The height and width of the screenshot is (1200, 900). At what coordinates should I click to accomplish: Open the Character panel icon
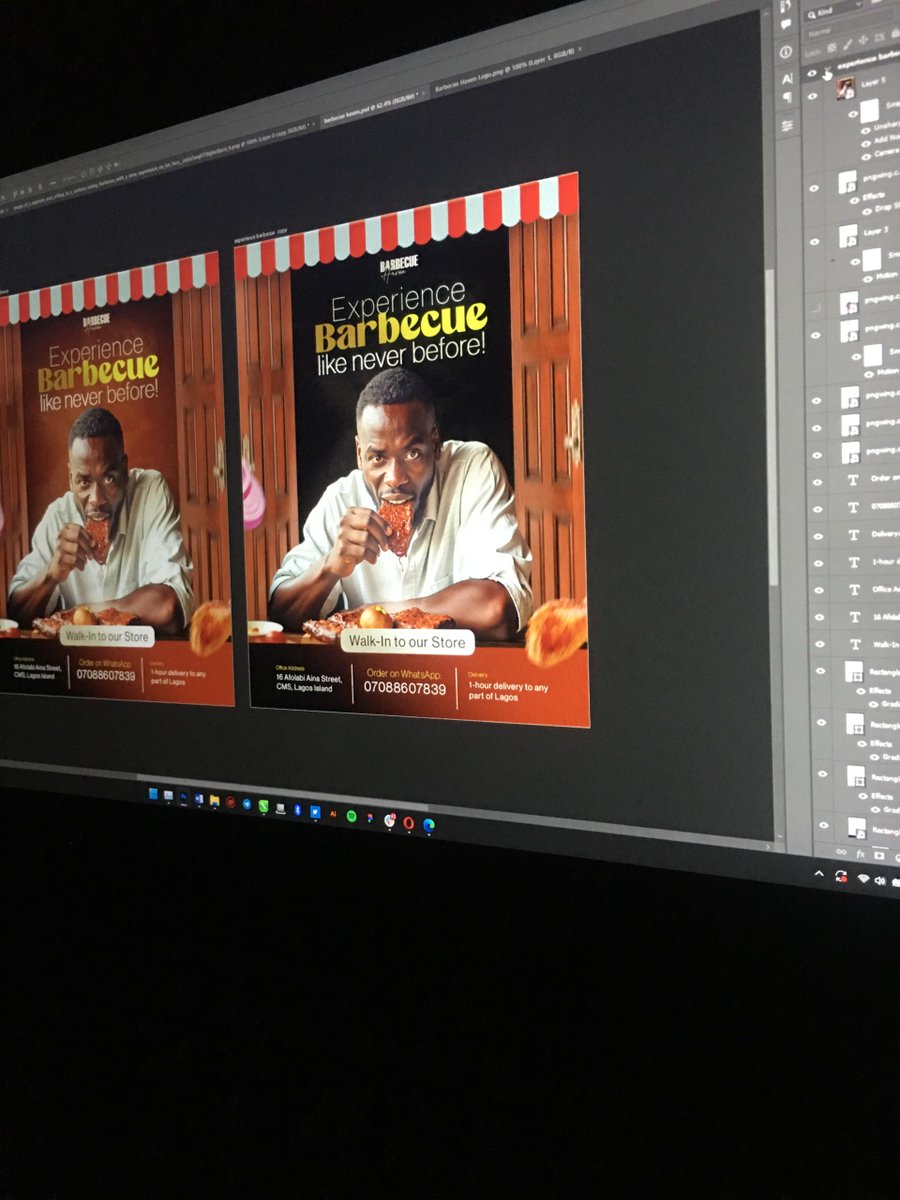(787, 78)
